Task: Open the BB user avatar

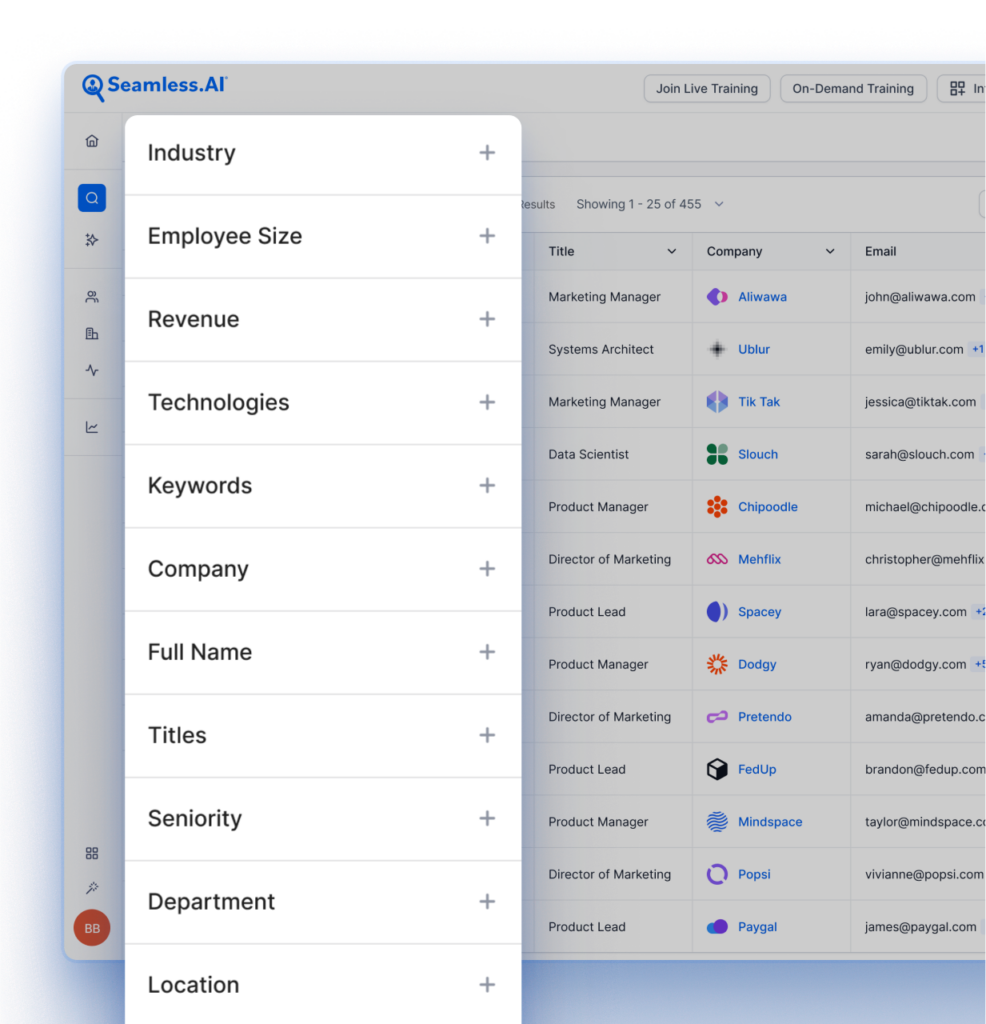Action: pos(92,928)
